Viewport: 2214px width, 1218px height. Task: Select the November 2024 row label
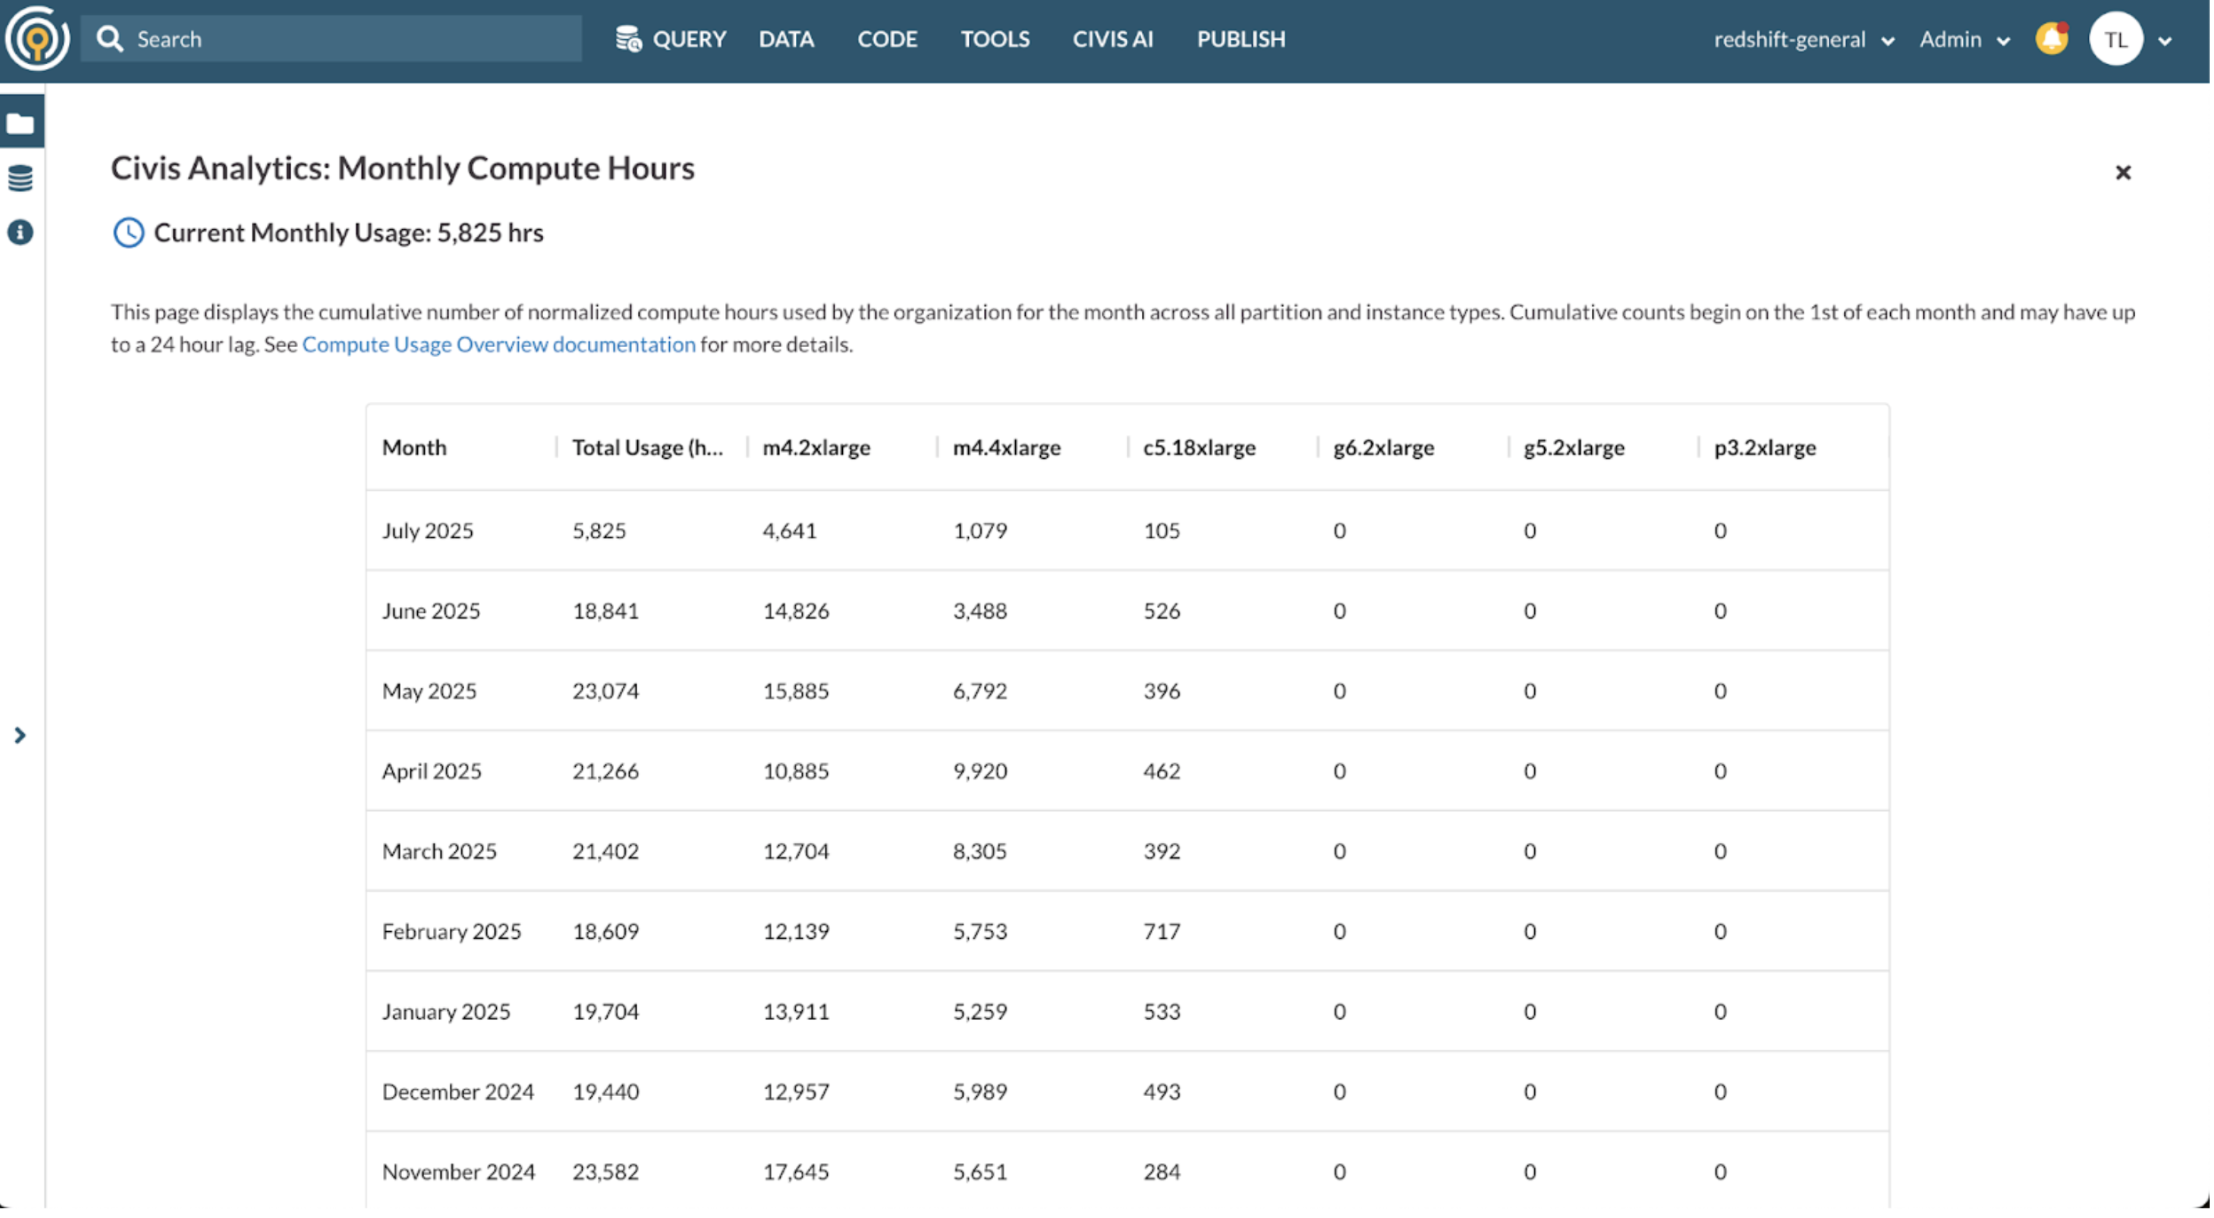point(458,1171)
